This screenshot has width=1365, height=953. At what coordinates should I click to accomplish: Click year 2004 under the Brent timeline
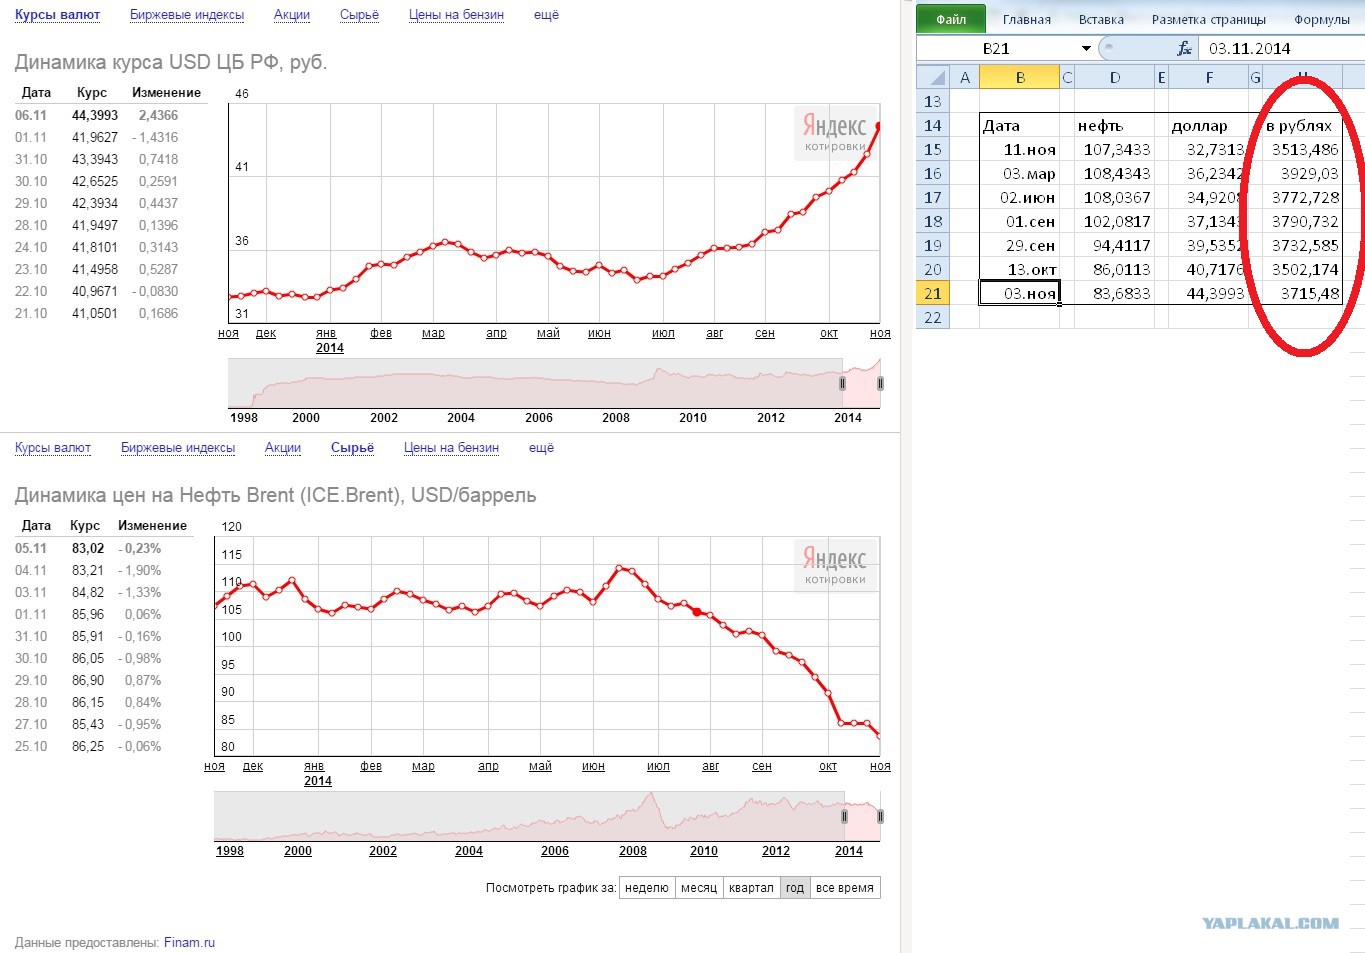[x=469, y=851]
